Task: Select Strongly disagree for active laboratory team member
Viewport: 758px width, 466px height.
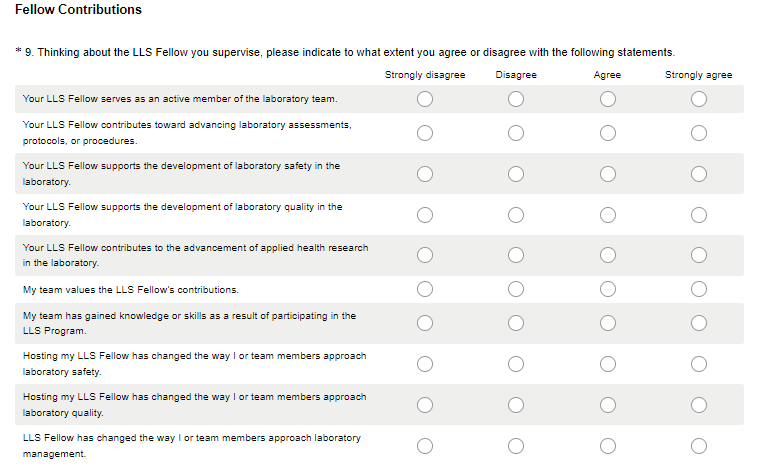Action: point(425,99)
